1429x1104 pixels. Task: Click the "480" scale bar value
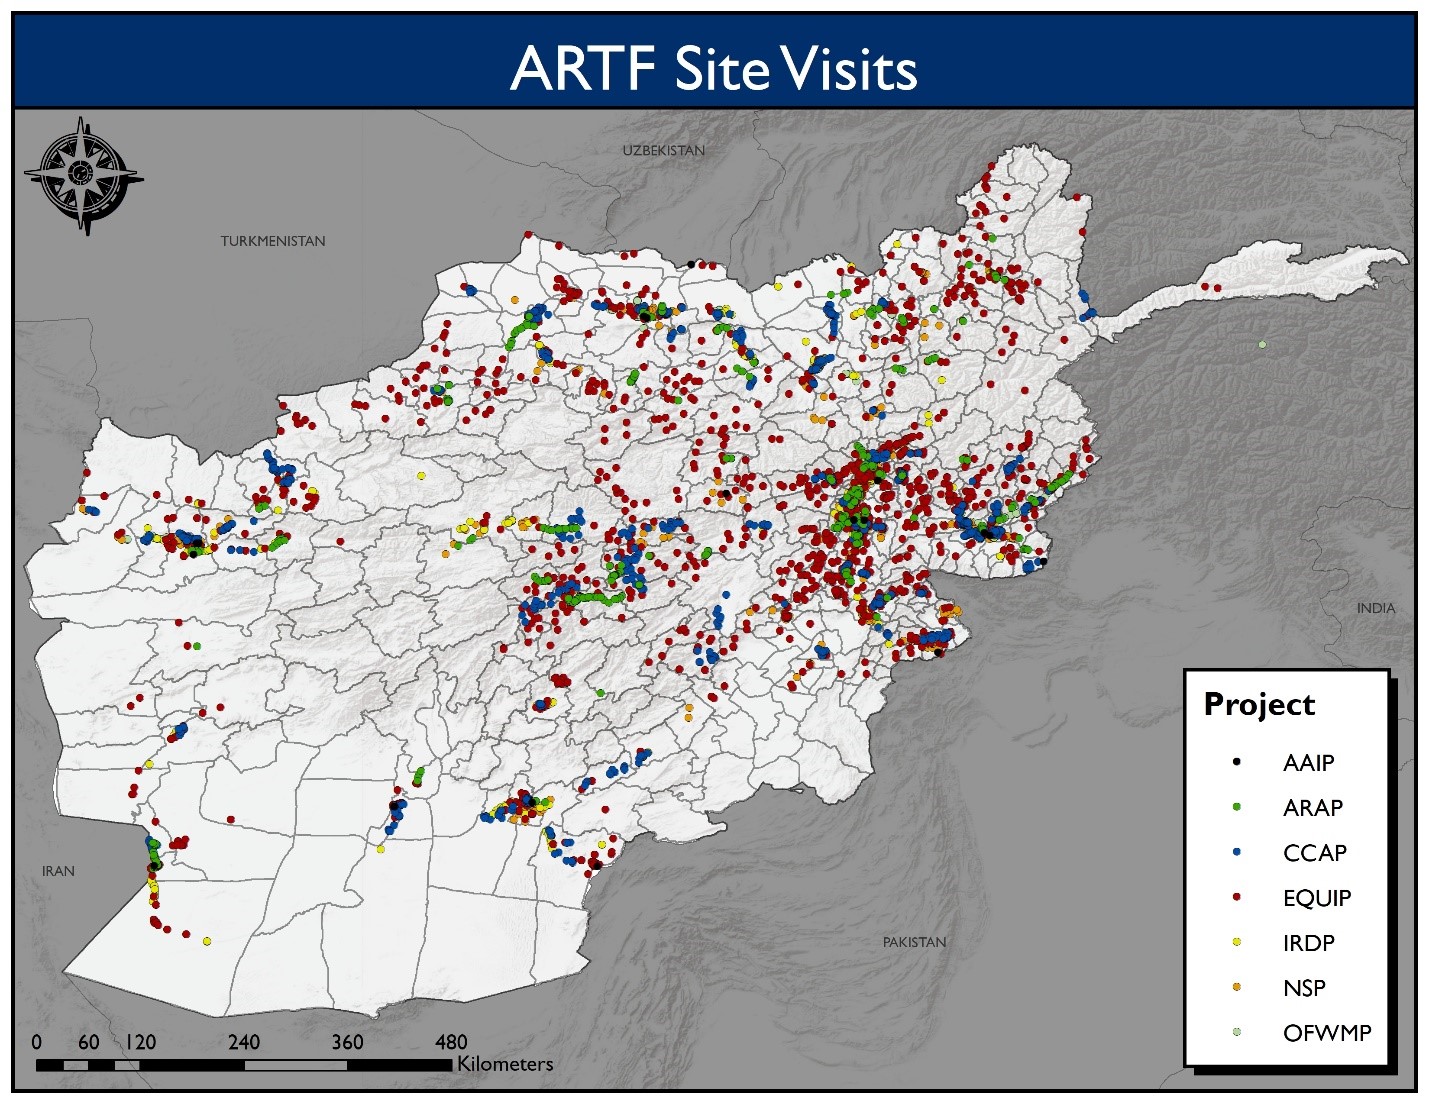pyautogui.click(x=451, y=1042)
